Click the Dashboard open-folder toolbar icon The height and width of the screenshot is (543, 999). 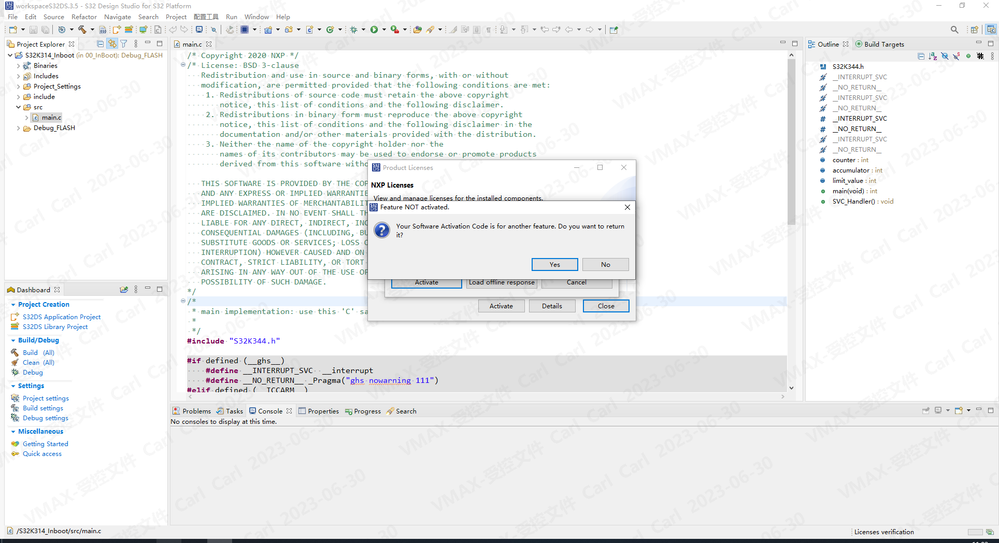click(124, 289)
